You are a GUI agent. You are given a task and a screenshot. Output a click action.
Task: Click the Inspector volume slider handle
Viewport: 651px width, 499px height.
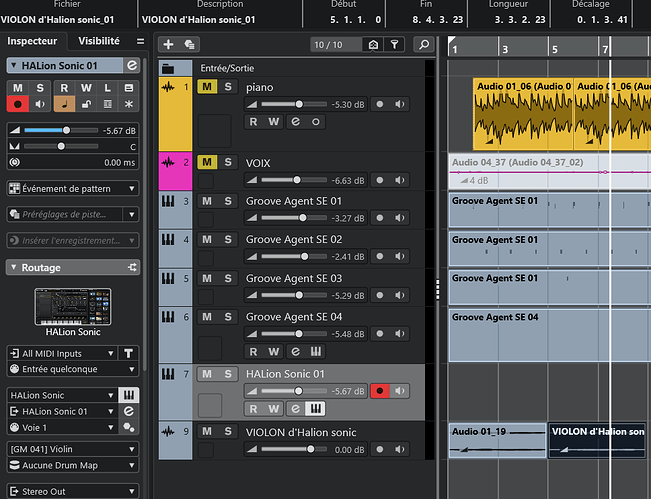click(x=66, y=130)
